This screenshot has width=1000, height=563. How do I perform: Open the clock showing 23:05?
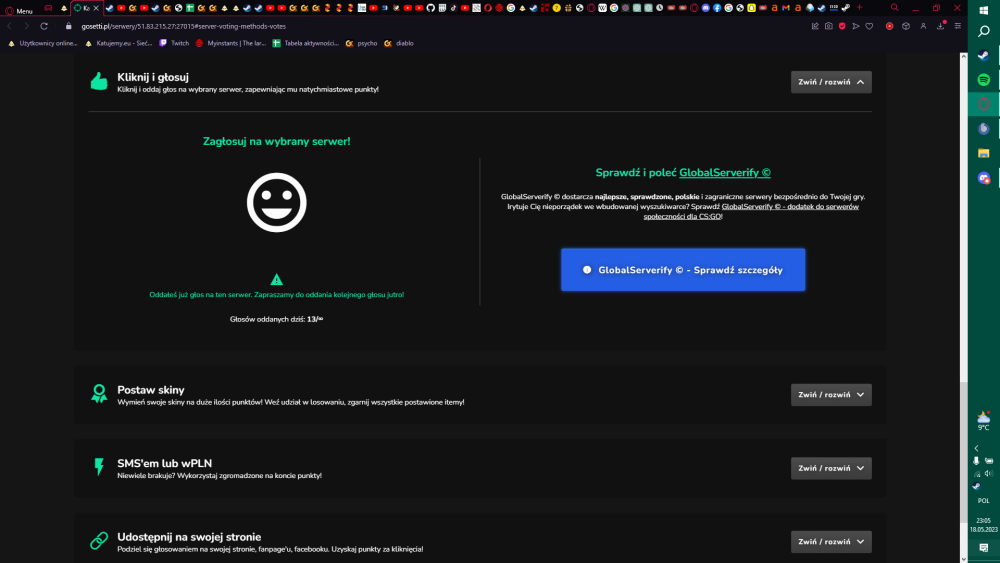click(983, 525)
